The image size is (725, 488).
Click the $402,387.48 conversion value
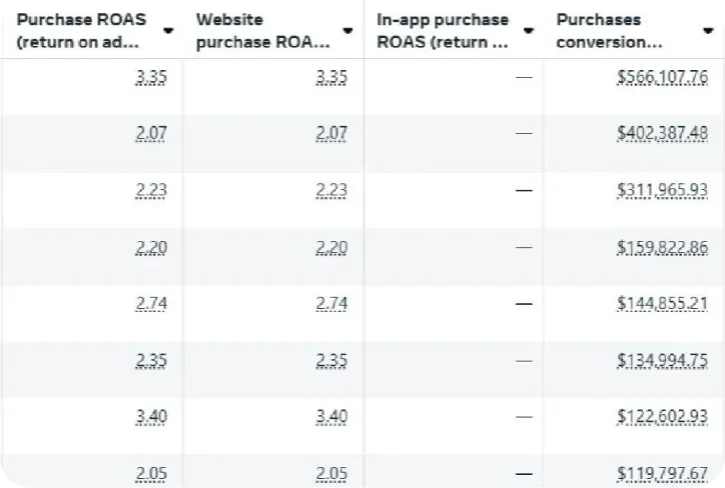coord(664,134)
